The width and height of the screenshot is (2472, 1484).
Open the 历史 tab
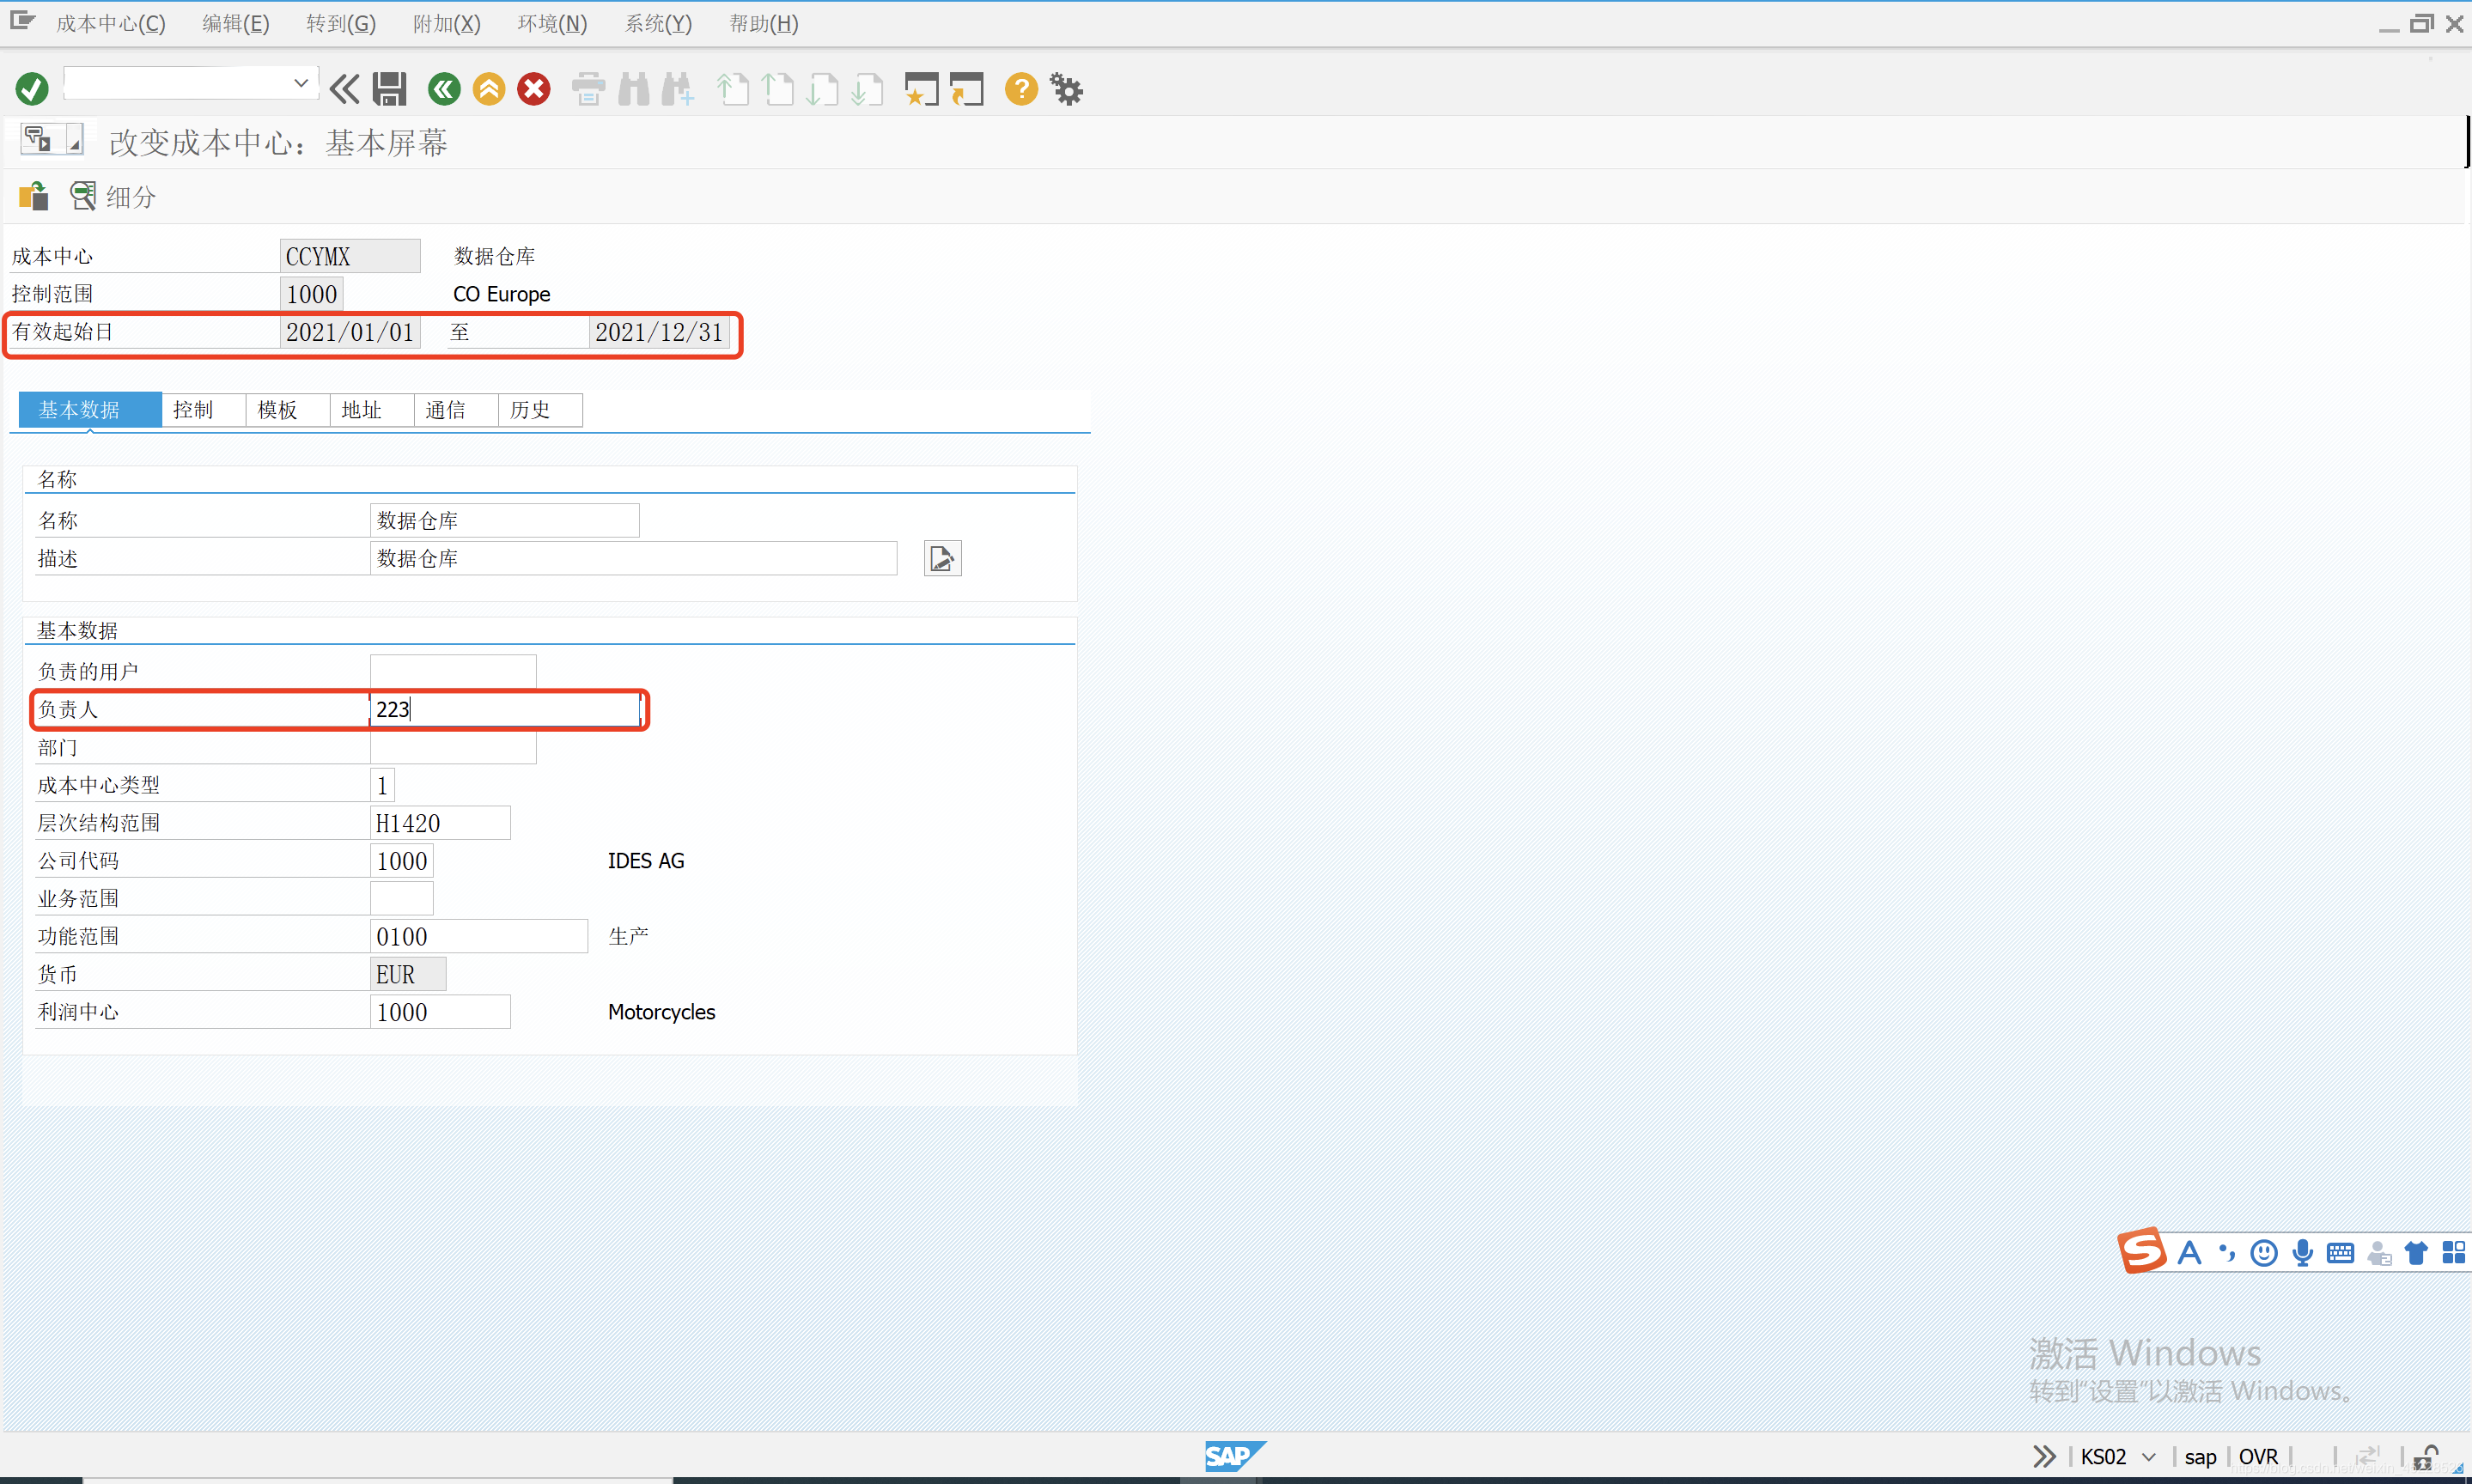pos(530,410)
